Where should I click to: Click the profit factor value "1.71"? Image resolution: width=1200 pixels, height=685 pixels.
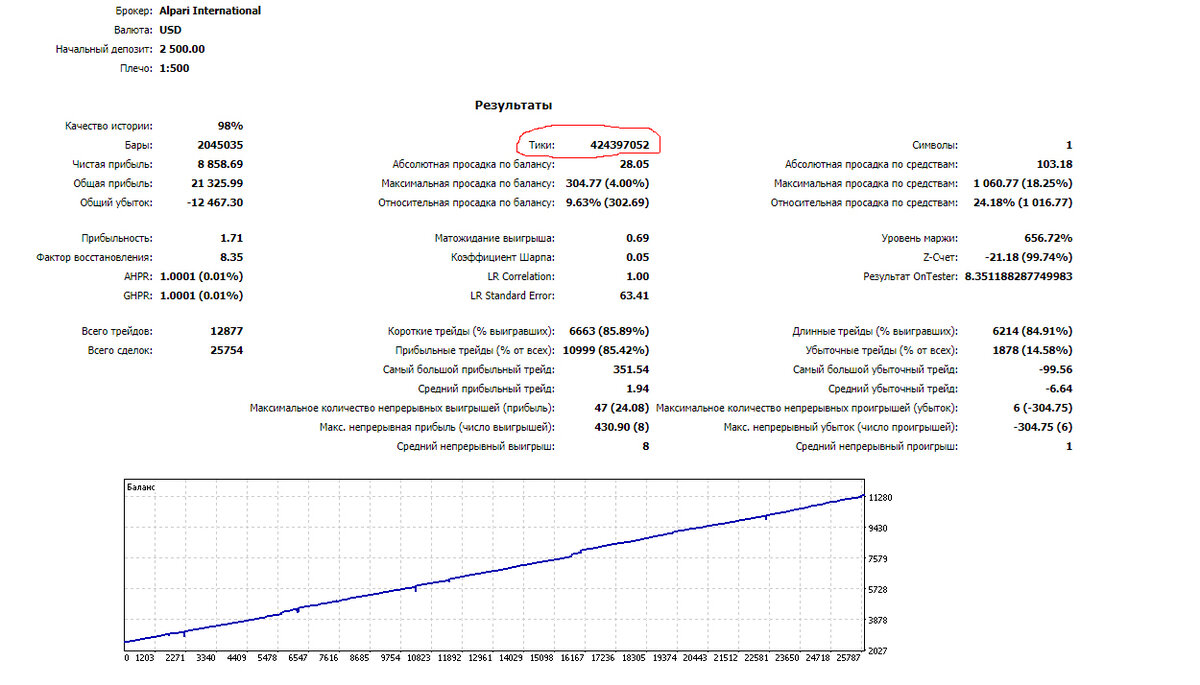pos(232,238)
